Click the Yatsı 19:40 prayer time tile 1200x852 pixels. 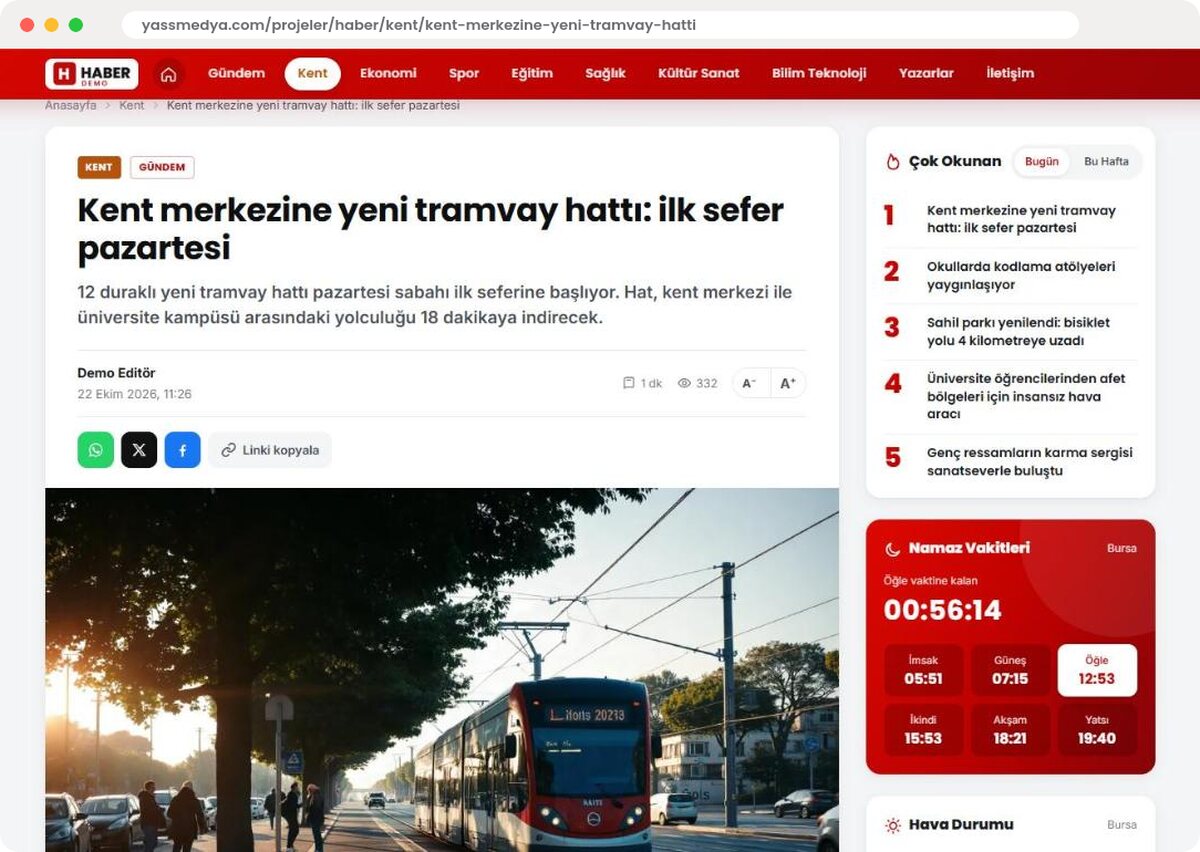pyautogui.click(x=1097, y=730)
